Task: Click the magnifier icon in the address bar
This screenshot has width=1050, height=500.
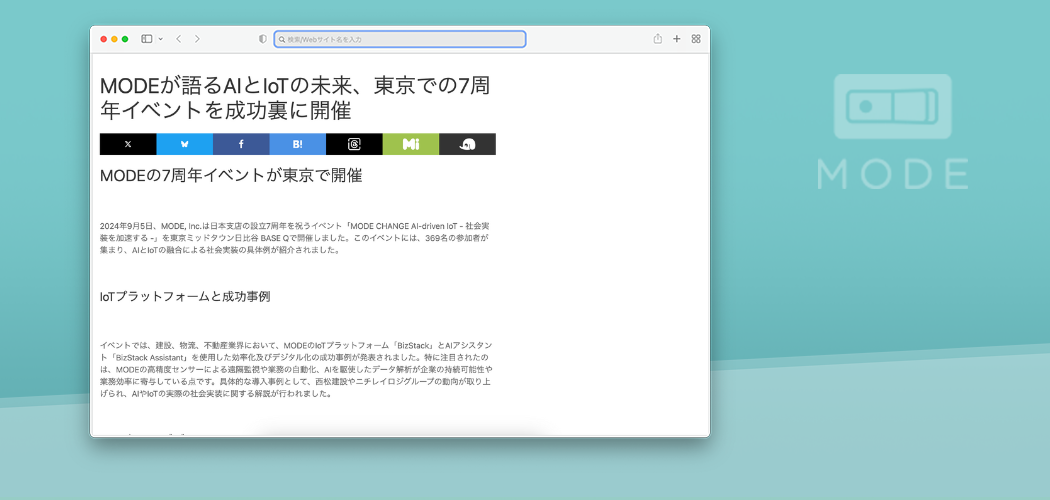Action: tap(282, 39)
